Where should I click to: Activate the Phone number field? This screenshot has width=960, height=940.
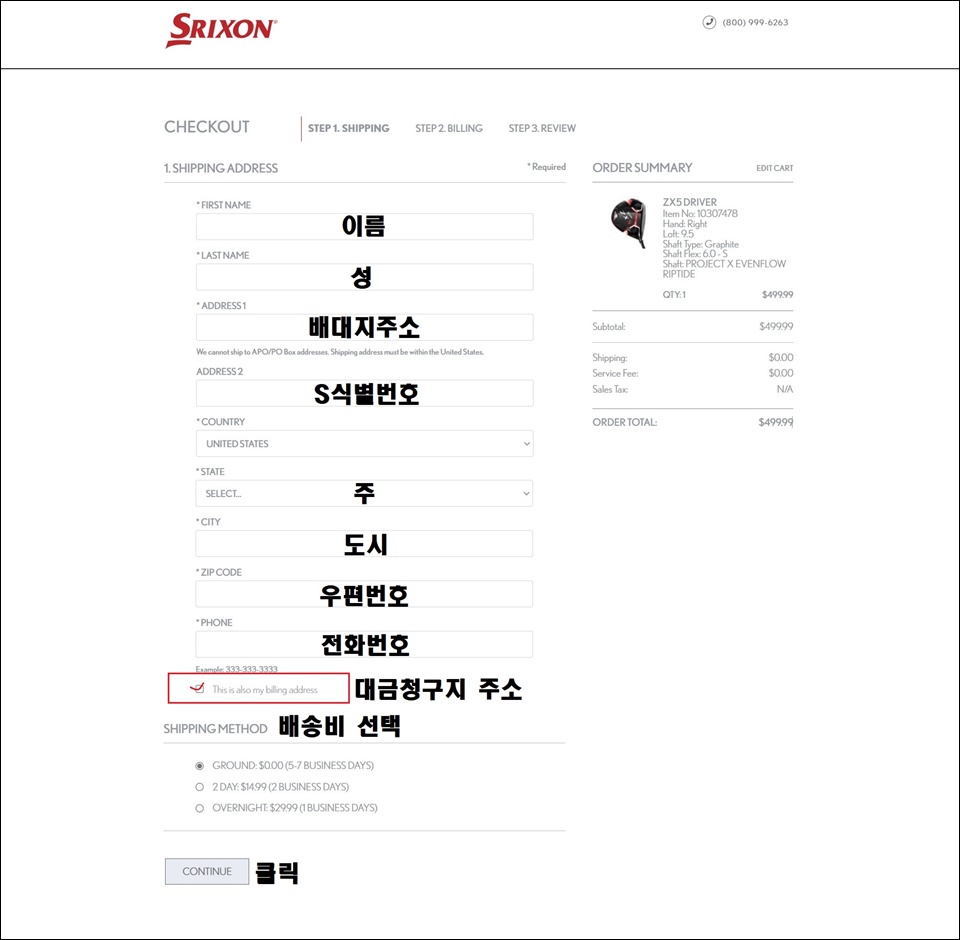click(x=364, y=644)
